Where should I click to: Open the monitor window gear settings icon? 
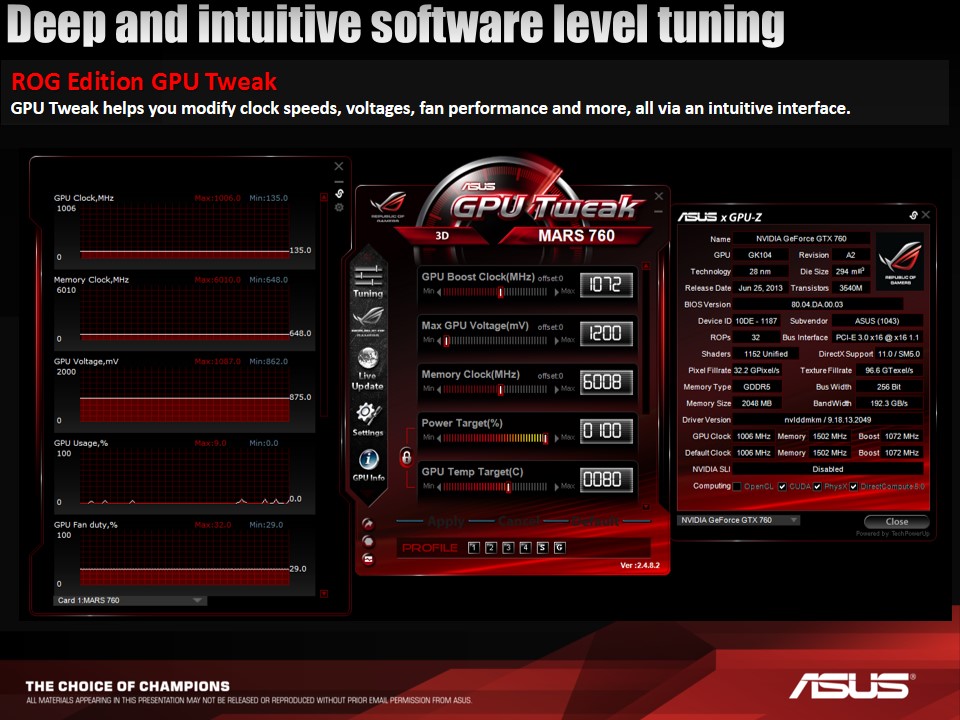coord(339,208)
